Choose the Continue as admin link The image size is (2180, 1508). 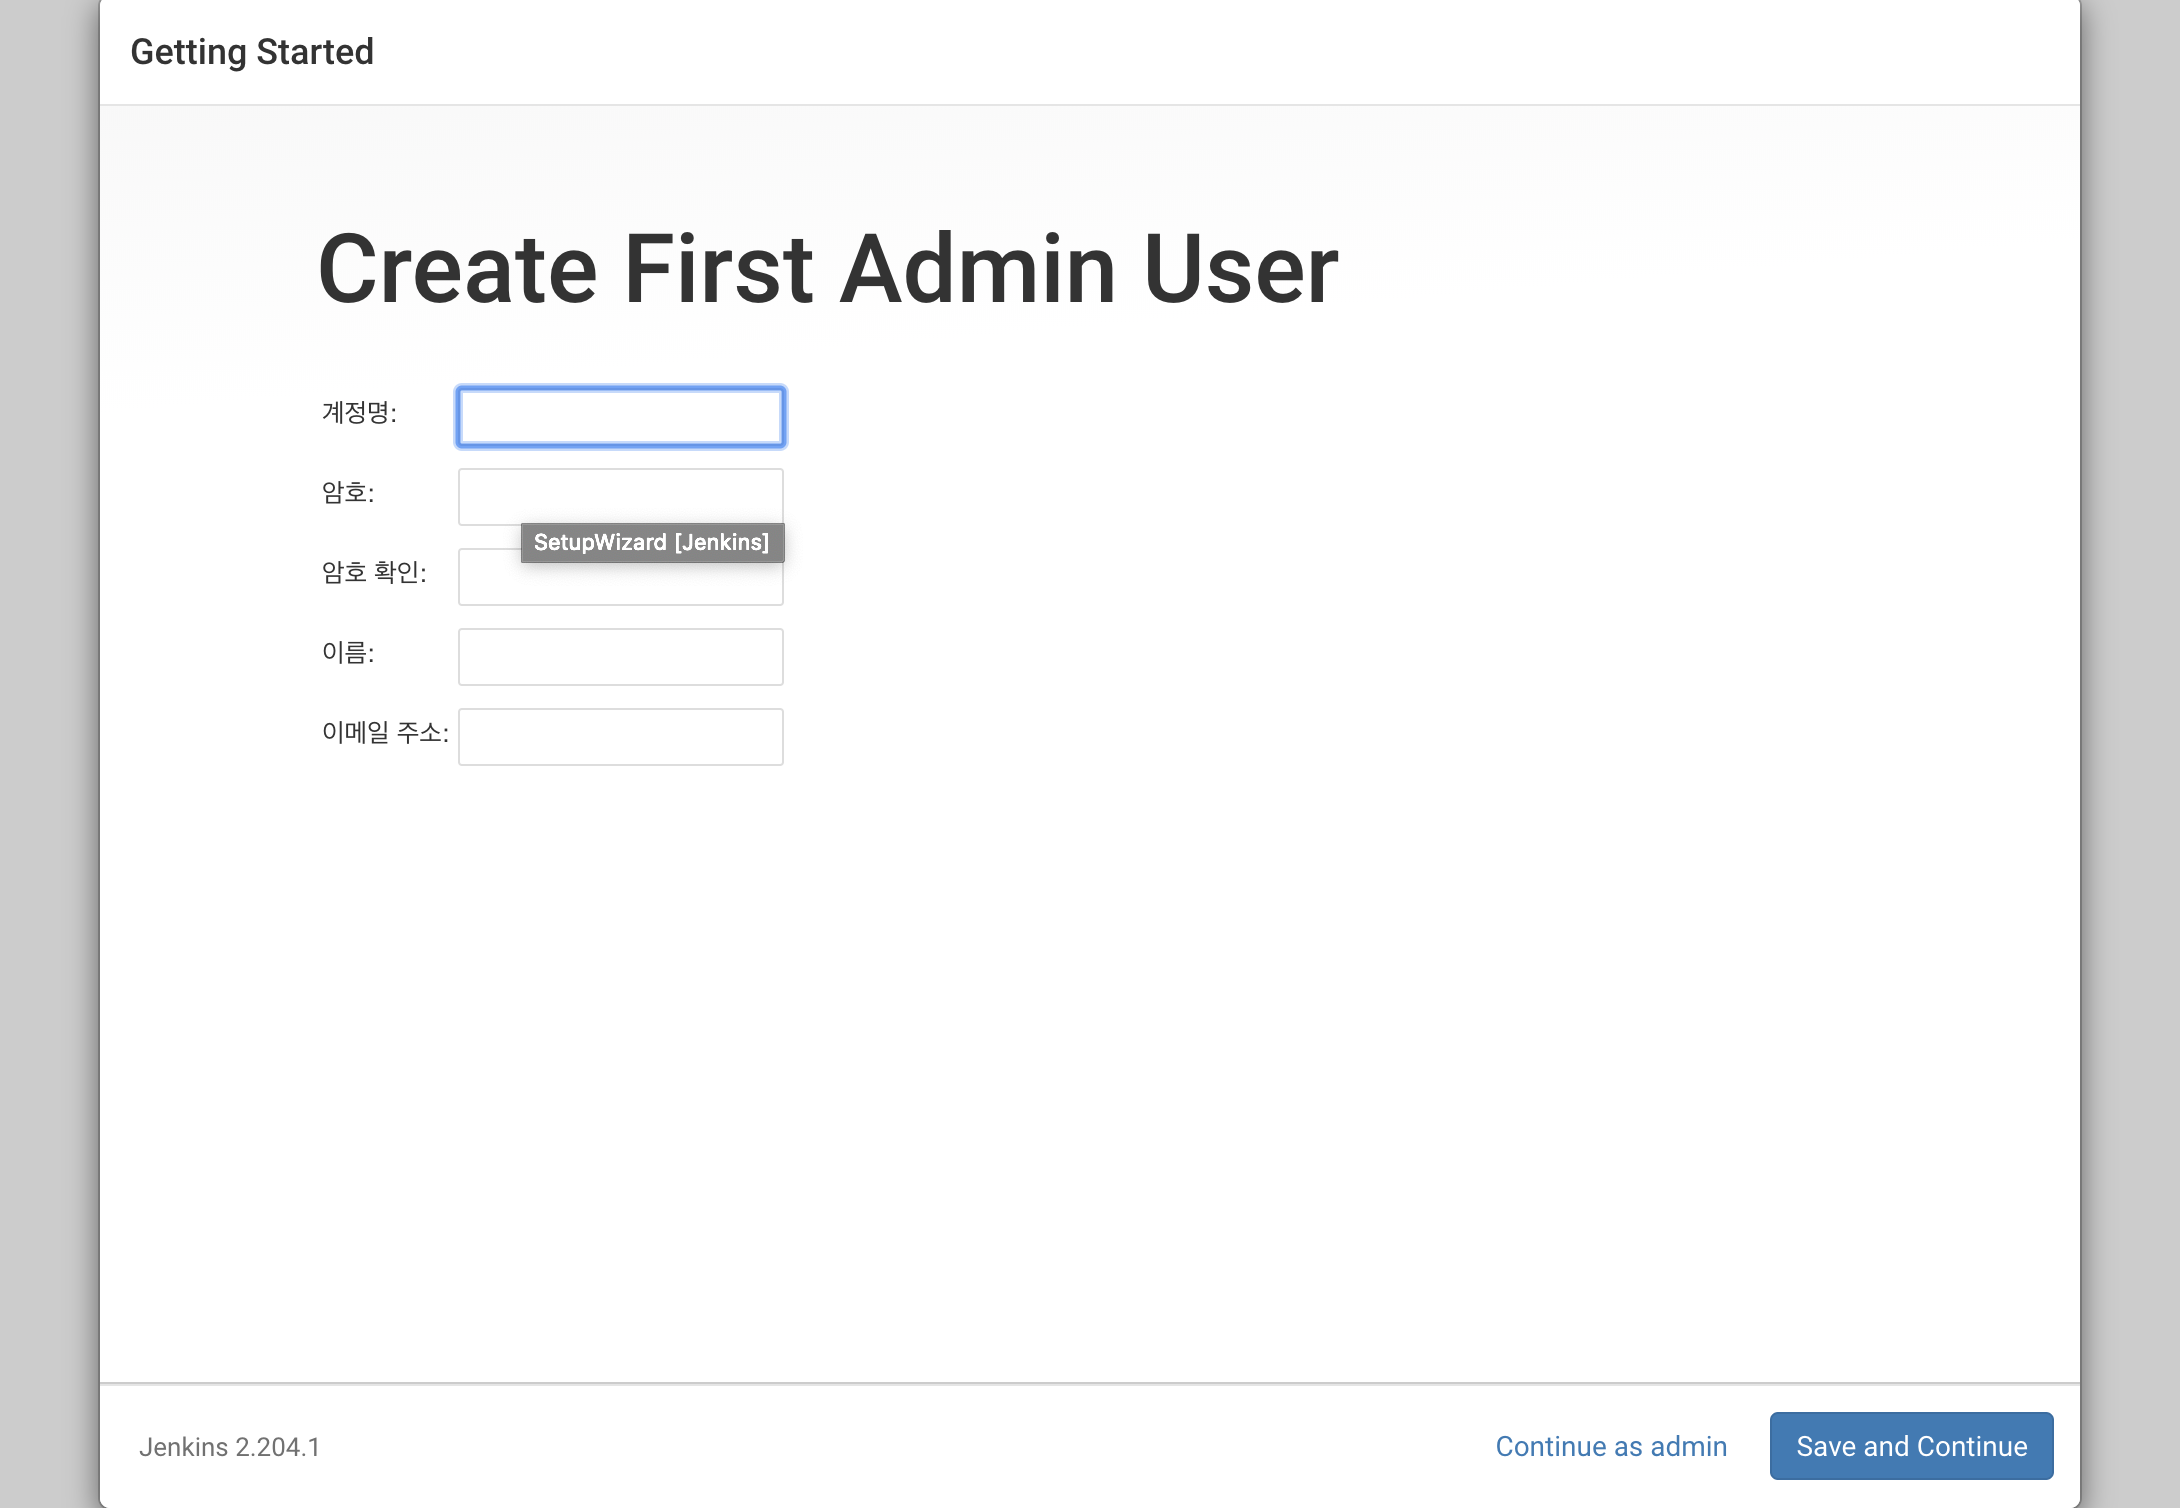click(1610, 1446)
